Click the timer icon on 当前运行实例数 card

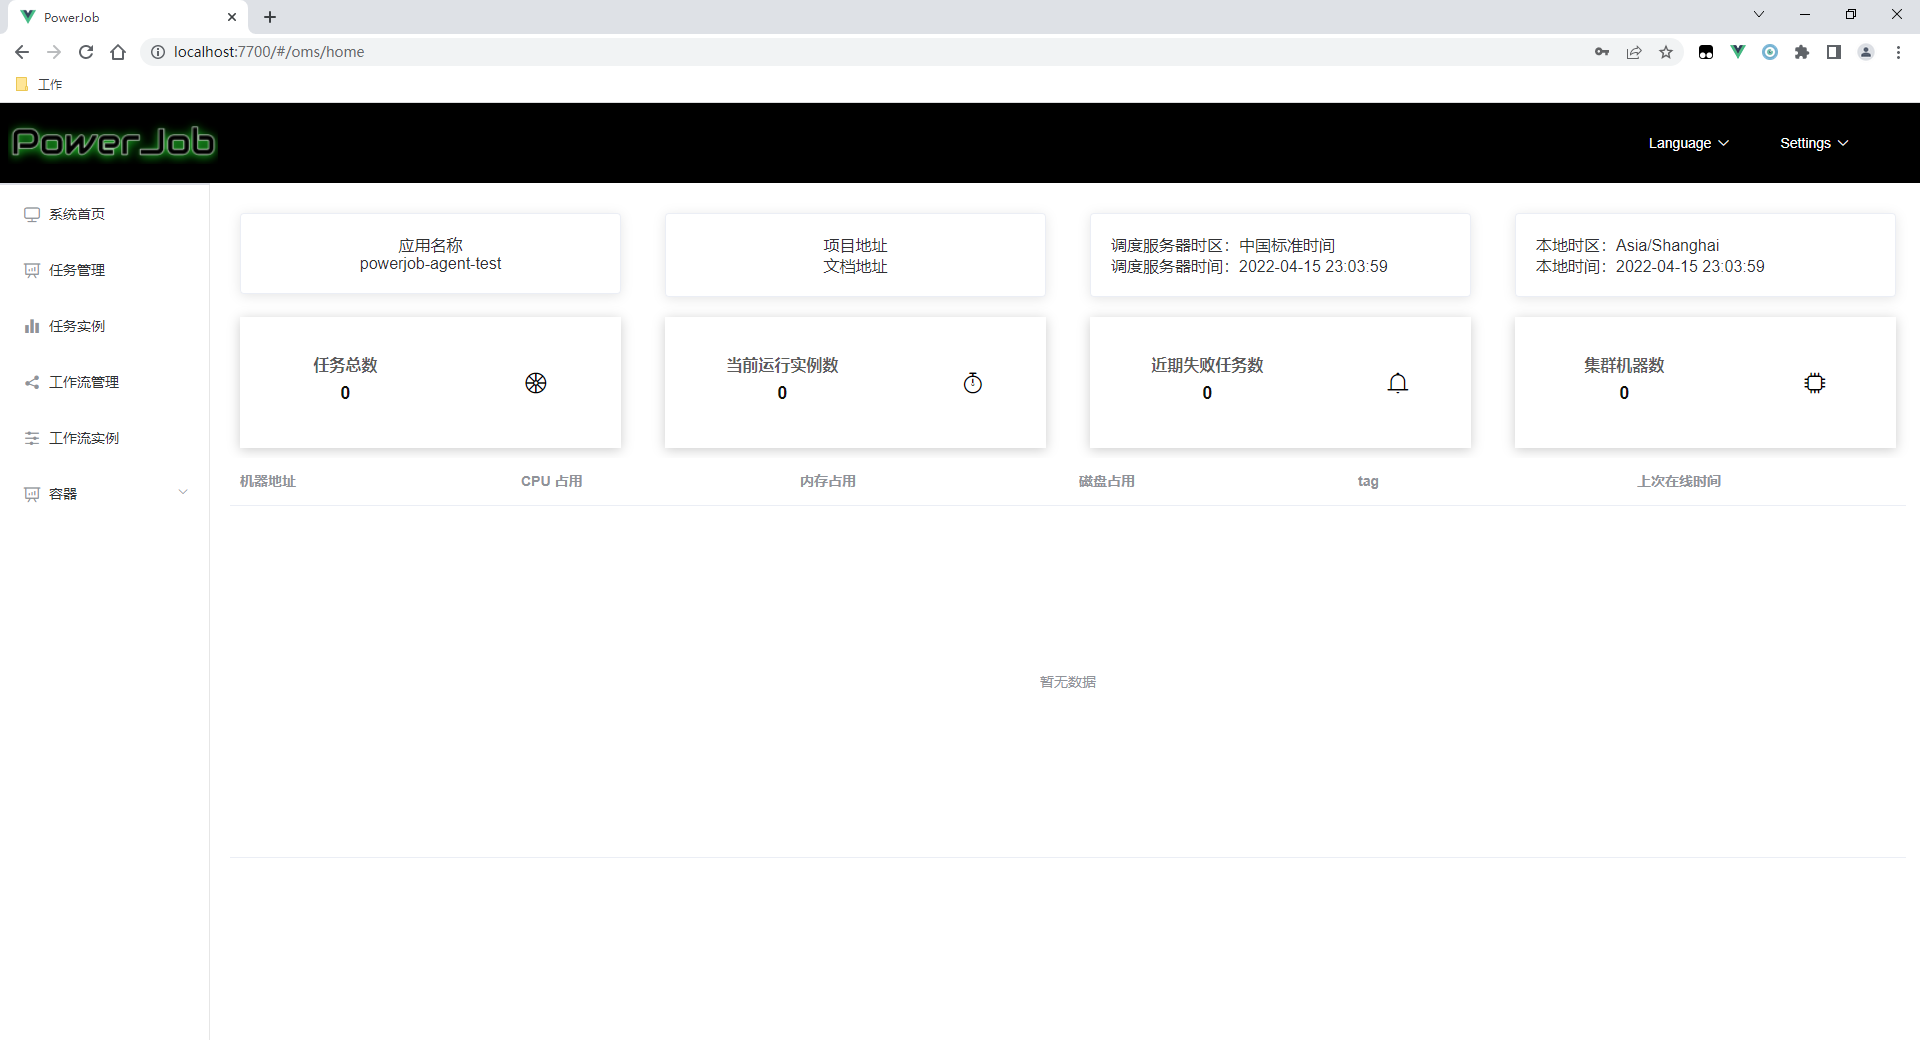click(972, 382)
